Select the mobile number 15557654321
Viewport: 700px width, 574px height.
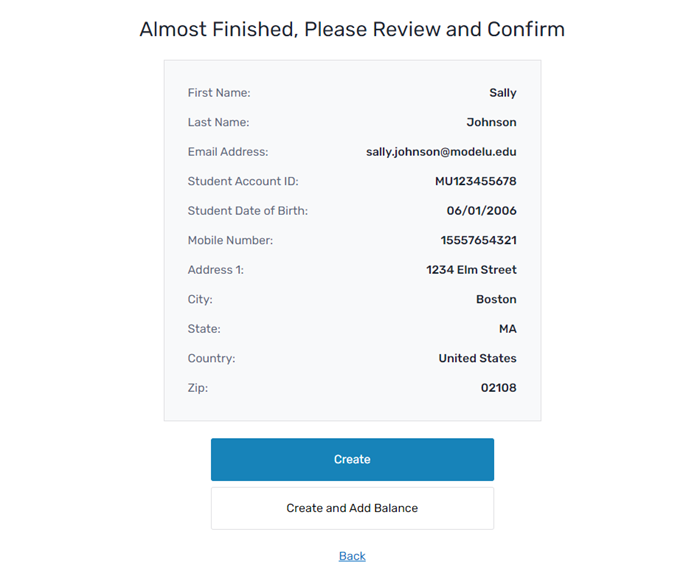[478, 240]
